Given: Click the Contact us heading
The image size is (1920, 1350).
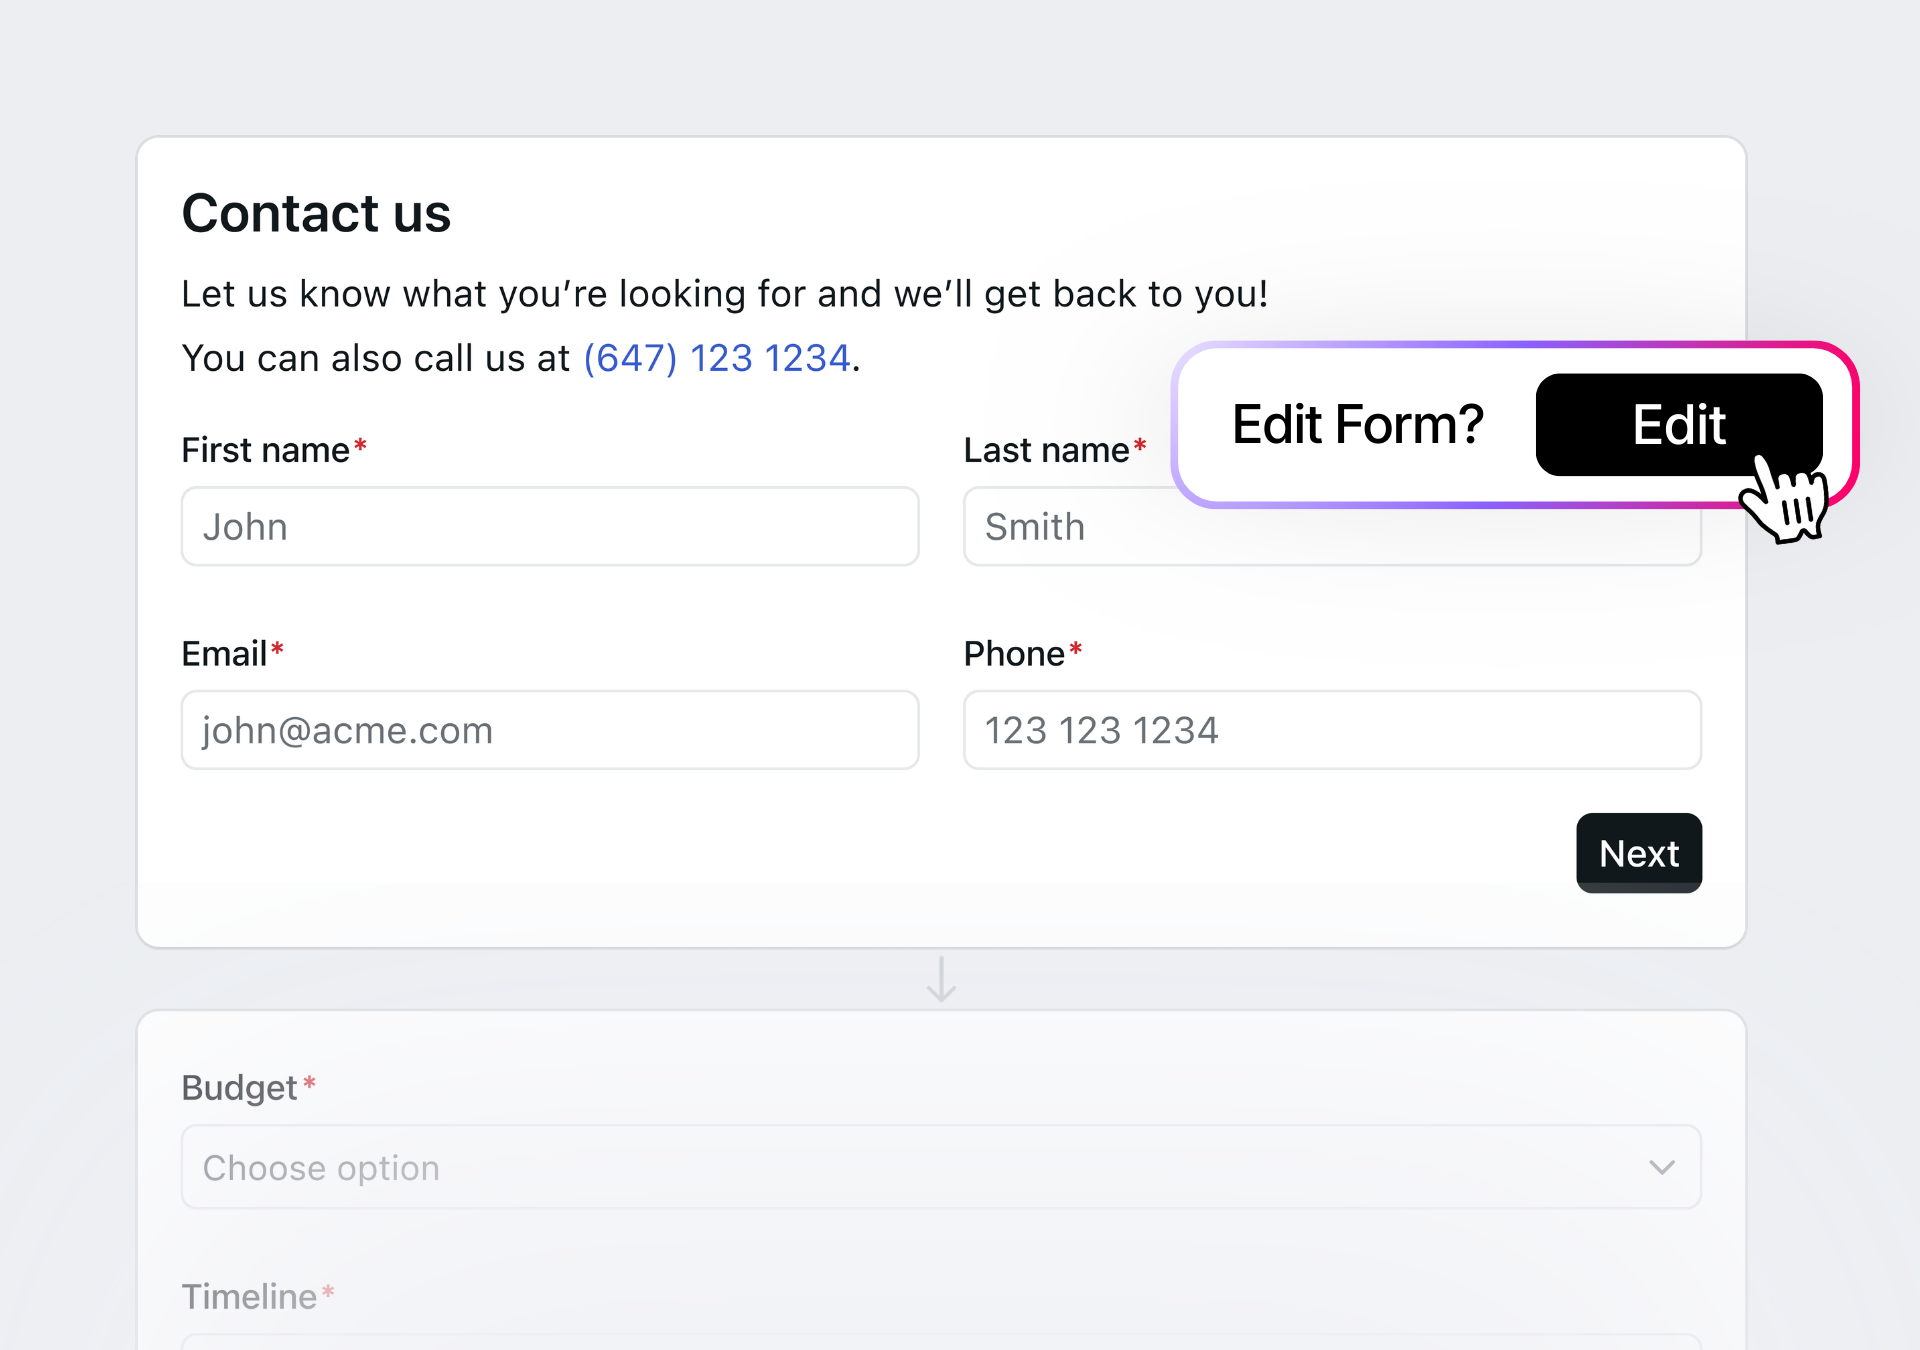Looking at the screenshot, I should [316, 213].
